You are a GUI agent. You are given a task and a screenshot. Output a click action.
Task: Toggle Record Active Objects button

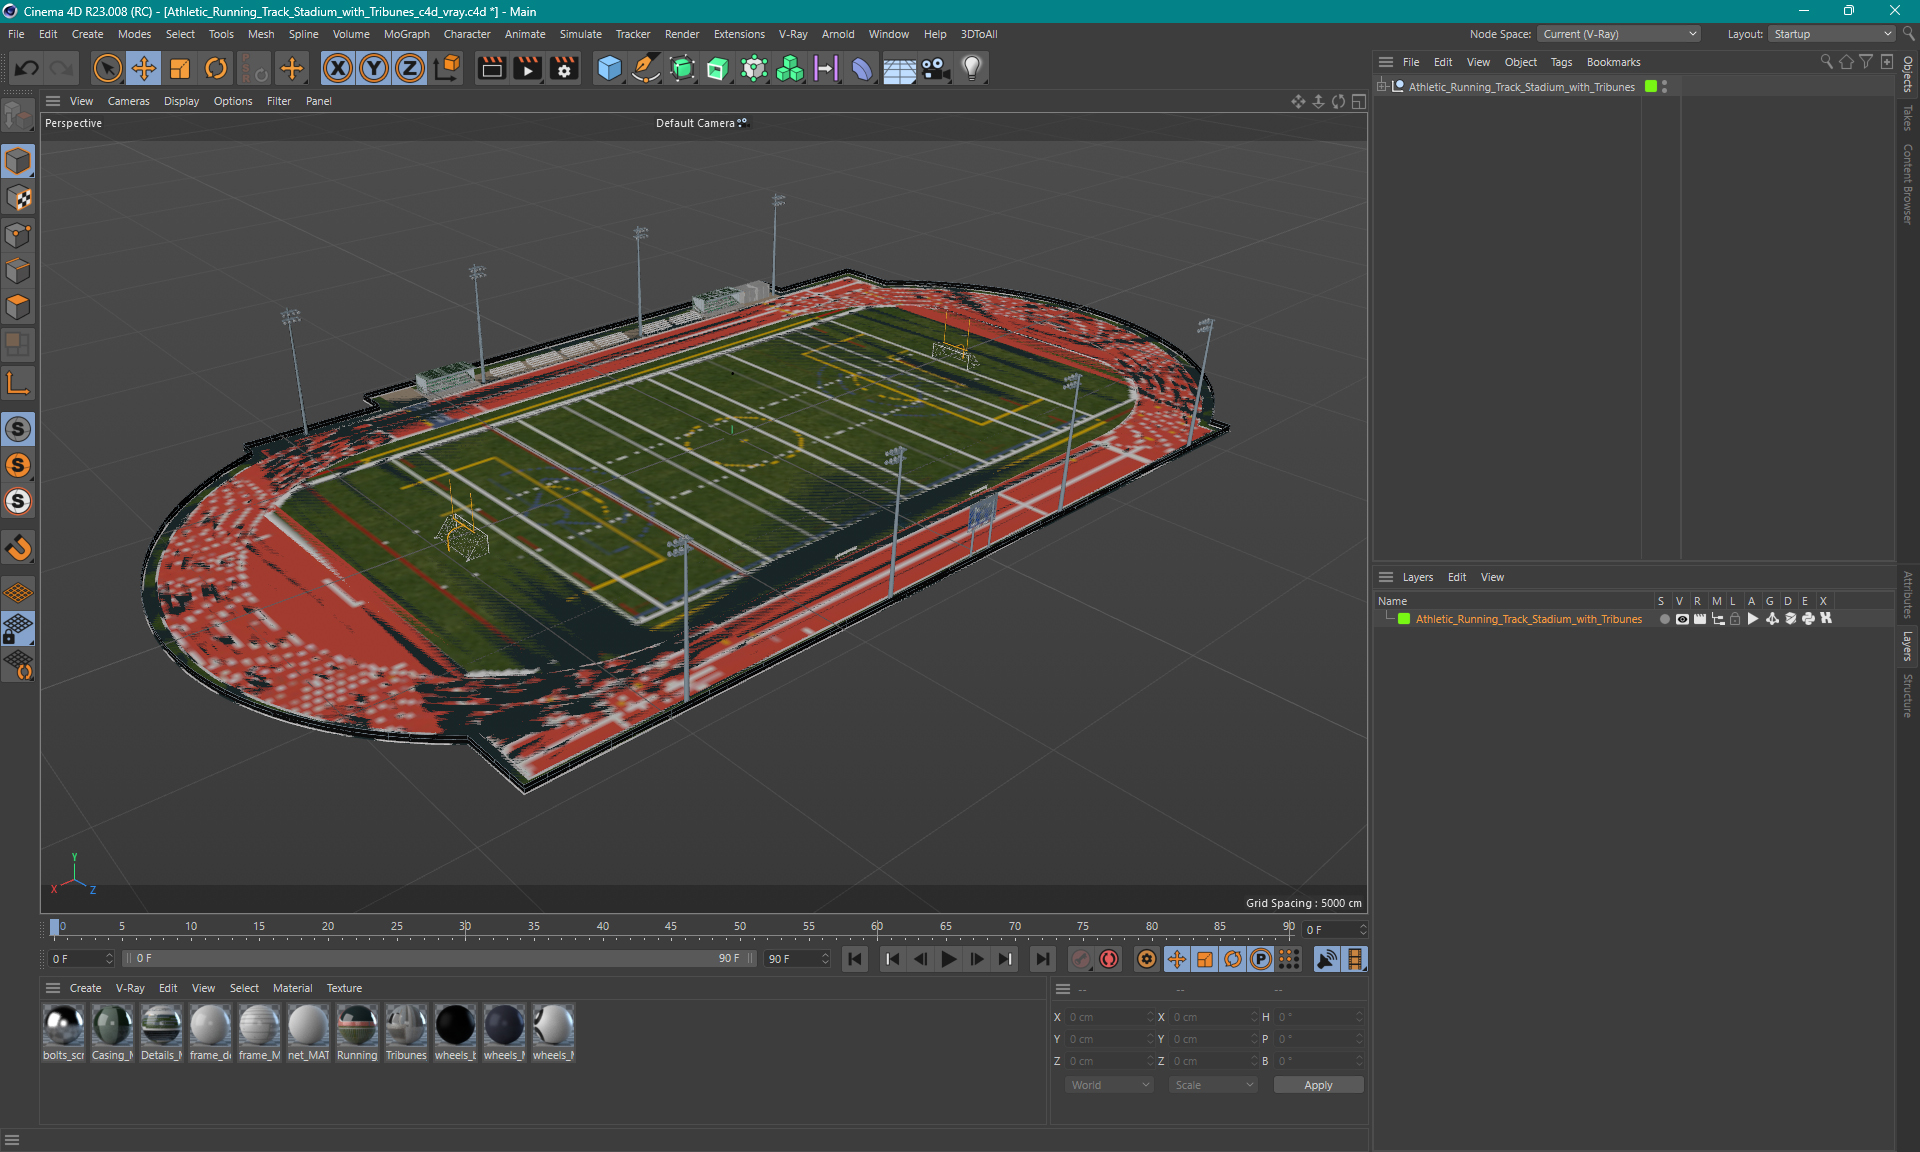pyautogui.click(x=1081, y=959)
